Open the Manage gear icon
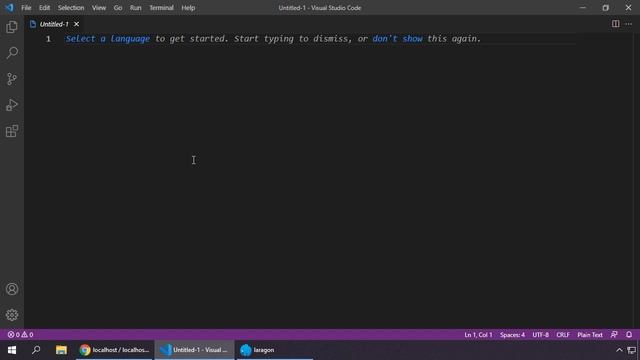Image resolution: width=640 pixels, height=360 pixels. pos(12,315)
